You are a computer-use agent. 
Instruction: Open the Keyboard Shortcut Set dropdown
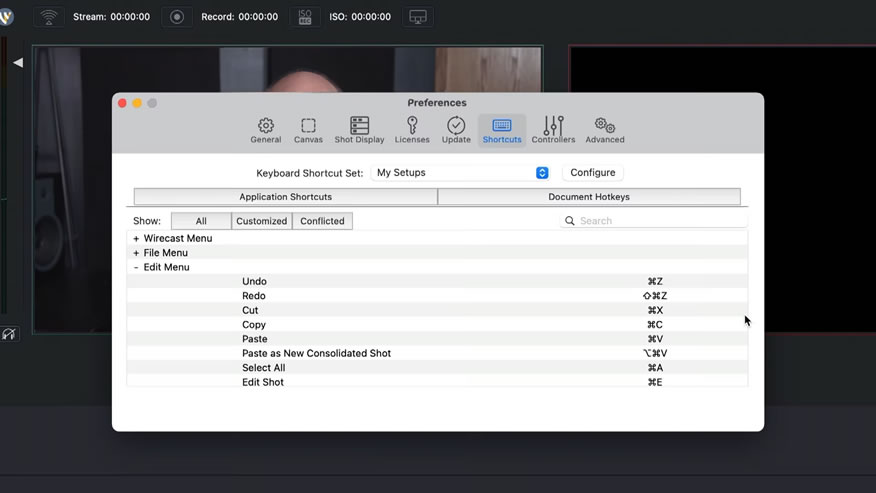pos(460,173)
